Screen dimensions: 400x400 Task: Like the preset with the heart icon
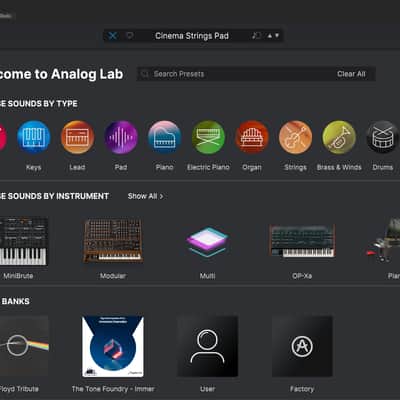click(130, 36)
